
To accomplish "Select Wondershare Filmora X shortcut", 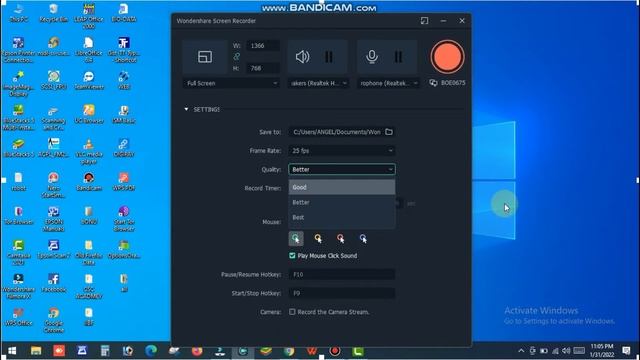I will pos(18,287).
